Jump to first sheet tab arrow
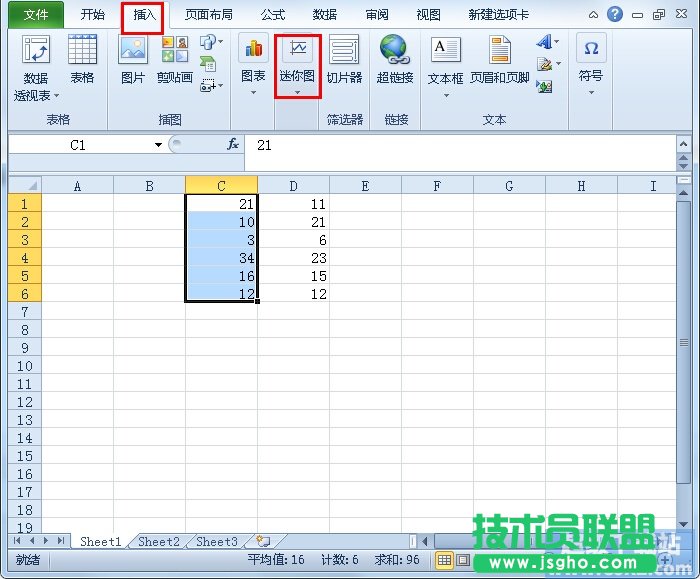Image resolution: width=700 pixels, height=579 pixels. click(x=17, y=541)
